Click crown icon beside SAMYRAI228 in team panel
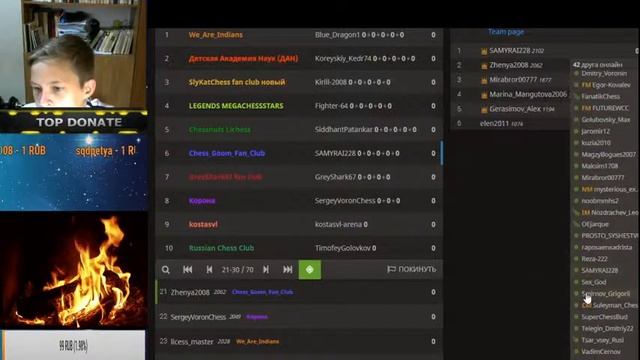The height and width of the screenshot is (360, 640). [484, 51]
